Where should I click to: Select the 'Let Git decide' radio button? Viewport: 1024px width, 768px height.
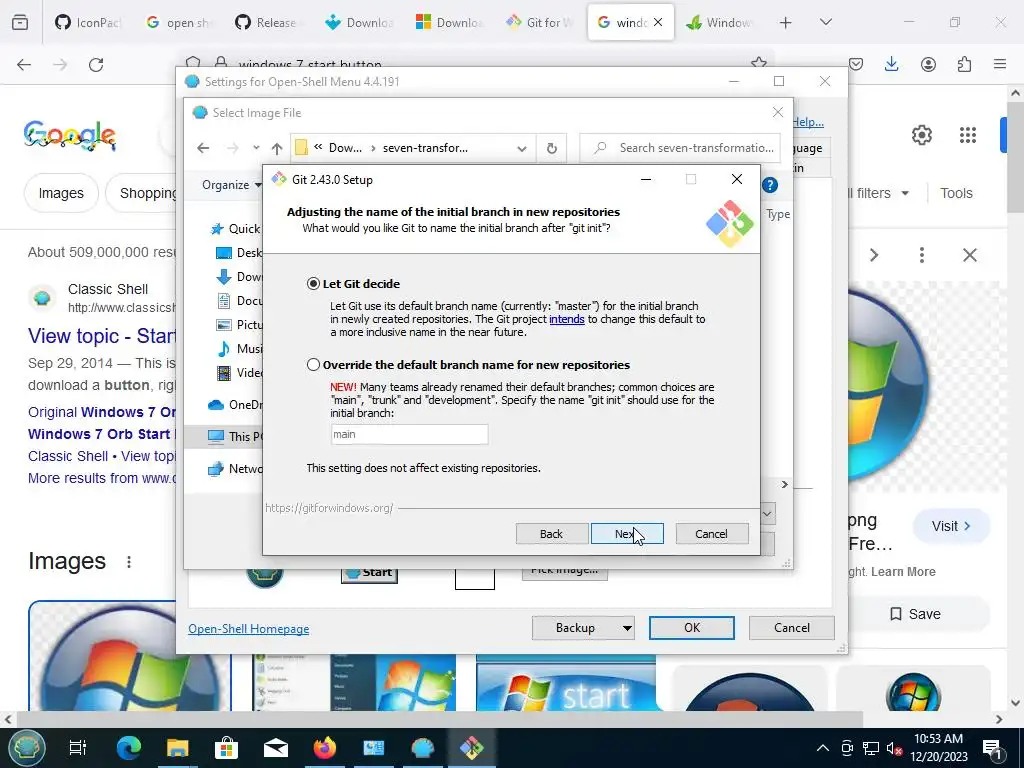(x=313, y=283)
